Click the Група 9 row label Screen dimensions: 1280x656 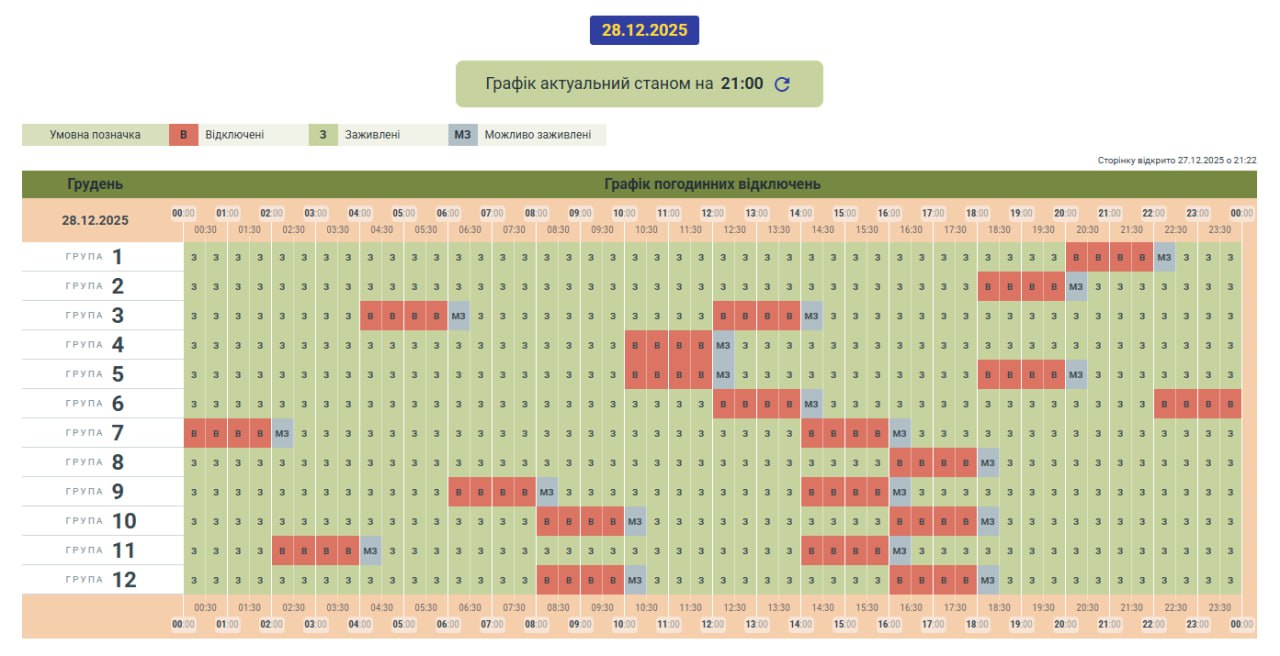coord(95,492)
